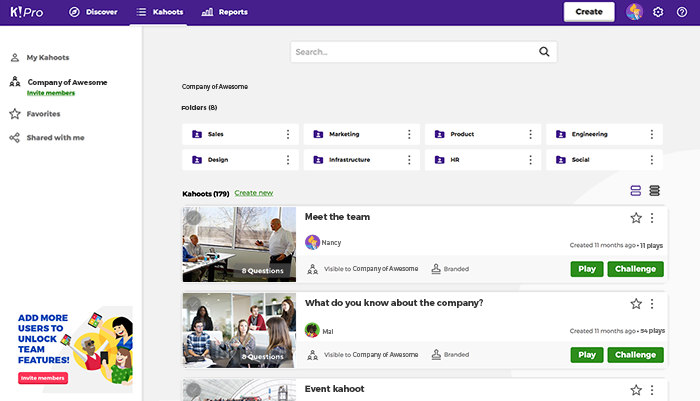The width and height of the screenshot is (700, 401).
Task: Favorite the Meet the team kahoot
Action: [636, 218]
